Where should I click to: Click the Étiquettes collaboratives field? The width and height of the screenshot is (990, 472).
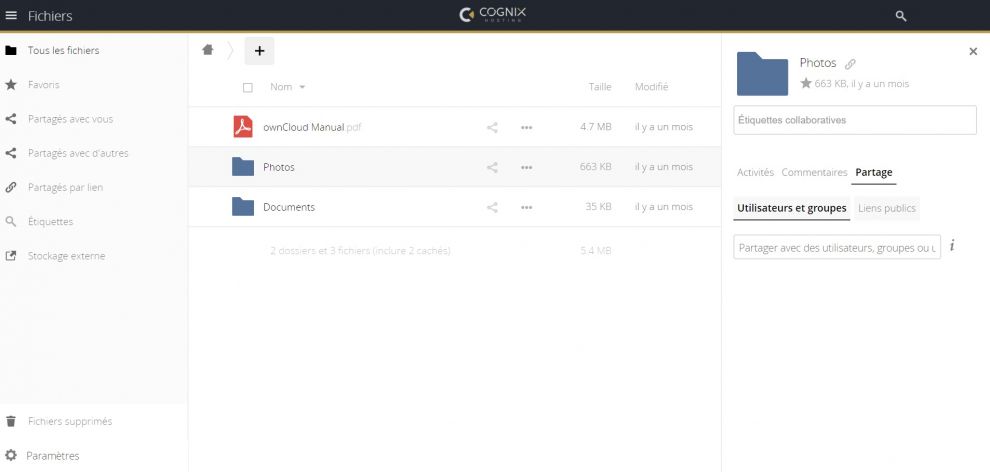(x=855, y=120)
